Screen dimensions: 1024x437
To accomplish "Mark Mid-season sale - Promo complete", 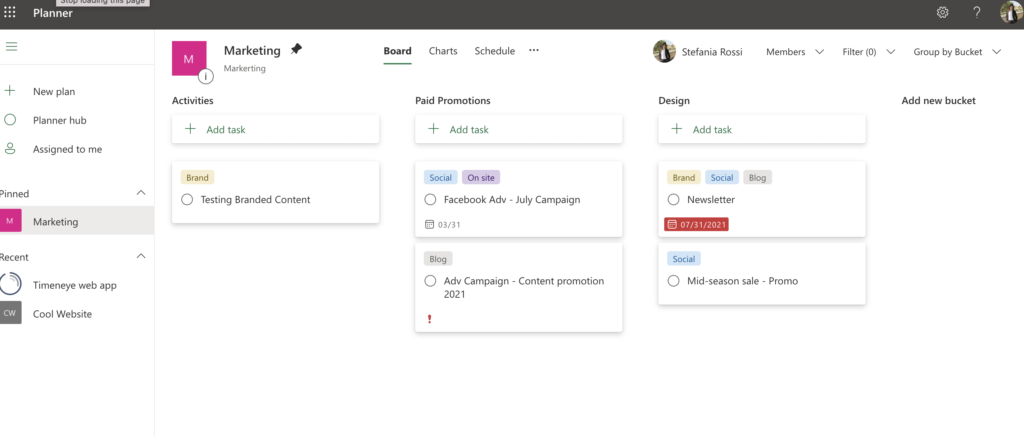I will (673, 281).
